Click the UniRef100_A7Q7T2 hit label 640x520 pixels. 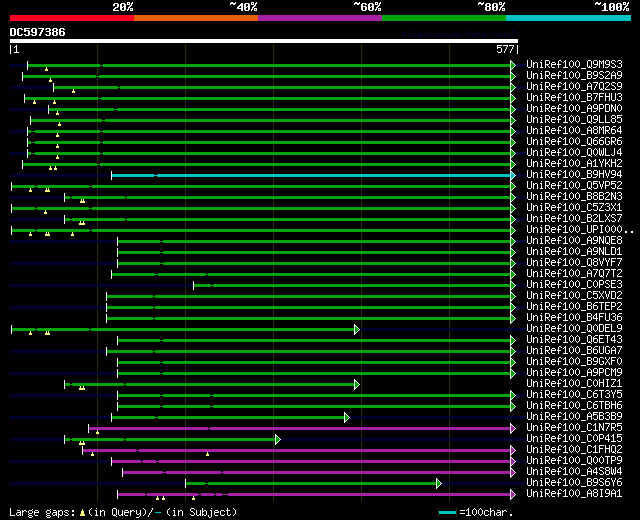click(x=574, y=273)
